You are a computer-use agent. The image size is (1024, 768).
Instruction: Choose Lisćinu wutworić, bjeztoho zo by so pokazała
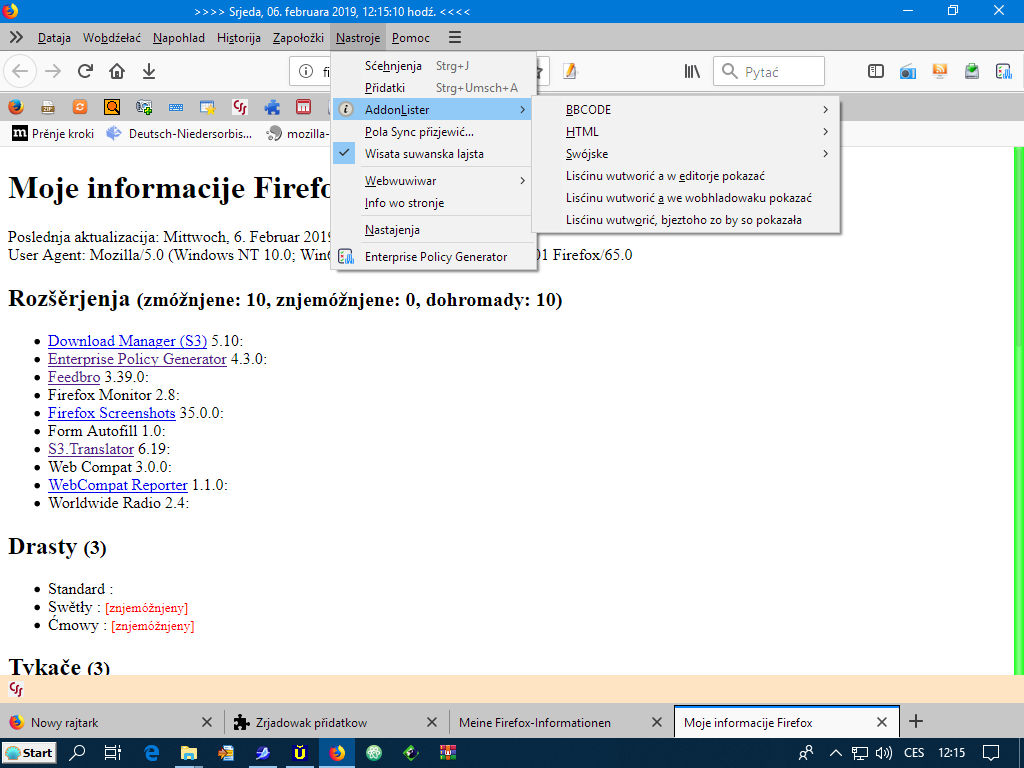point(686,220)
